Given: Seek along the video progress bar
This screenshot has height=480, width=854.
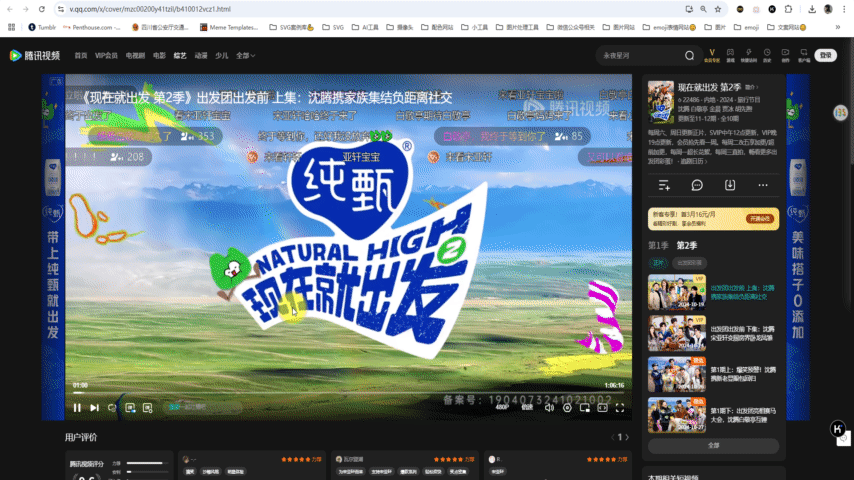Looking at the screenshot, I should [349, 392].
